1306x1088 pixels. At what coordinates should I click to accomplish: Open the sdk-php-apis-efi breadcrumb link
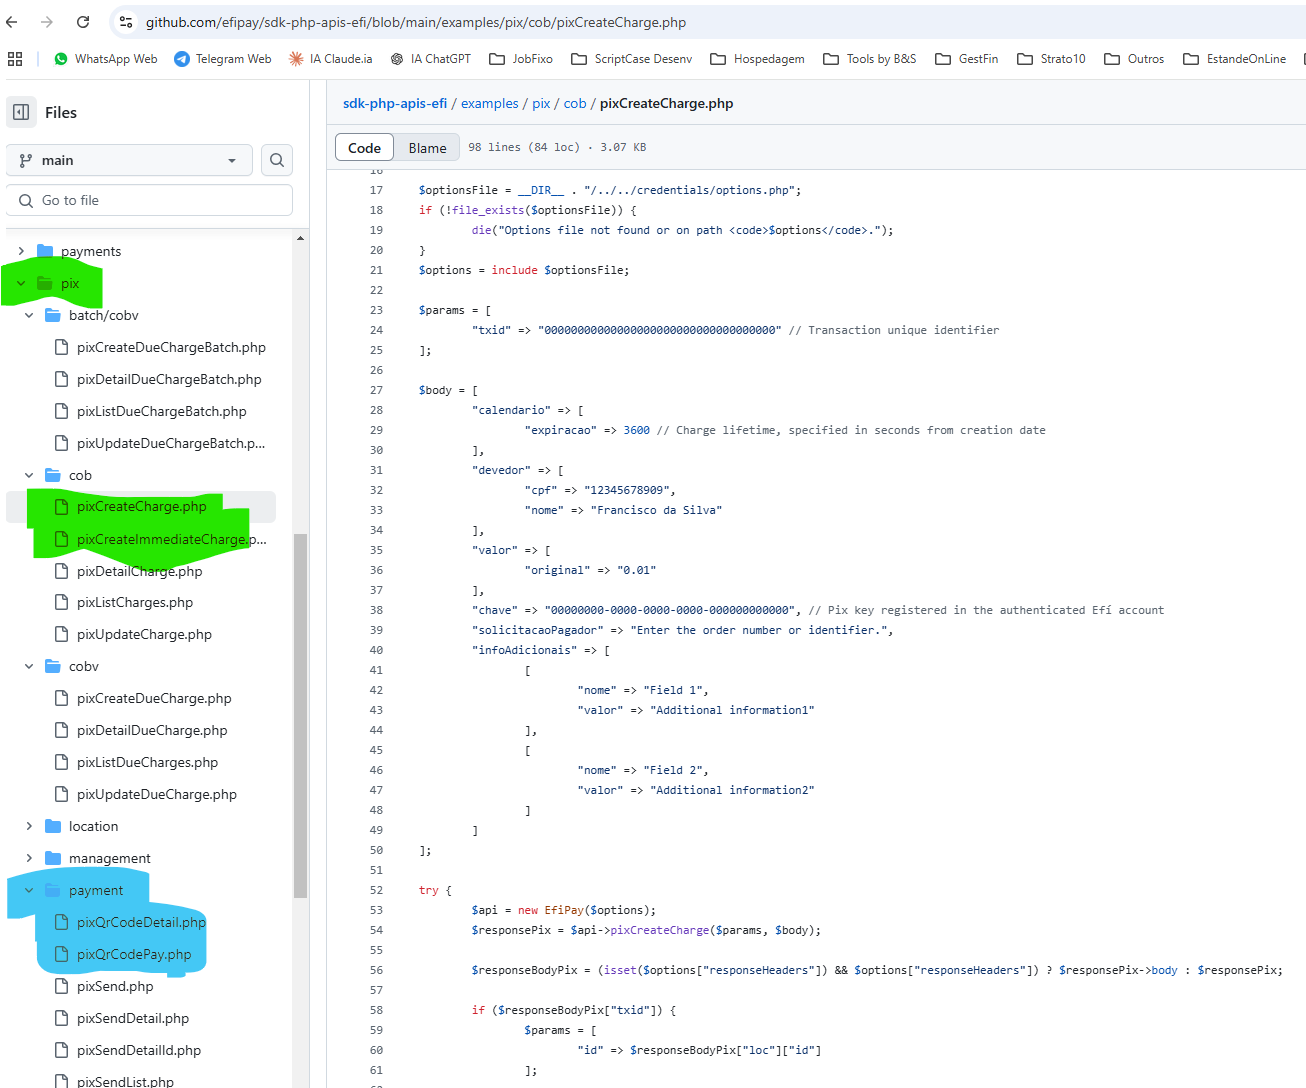pos(395,103)
